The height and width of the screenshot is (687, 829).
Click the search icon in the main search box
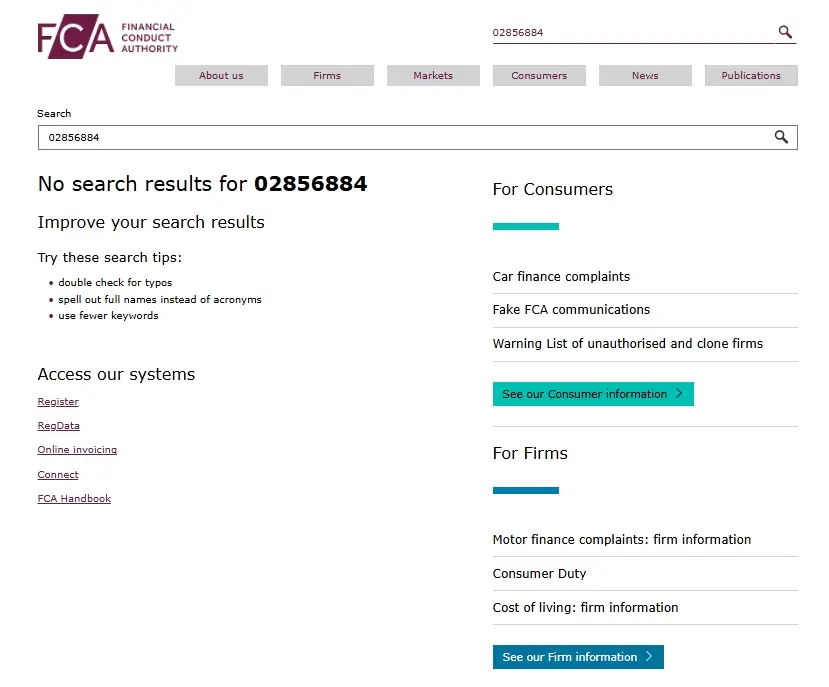[x=781, y=137]
